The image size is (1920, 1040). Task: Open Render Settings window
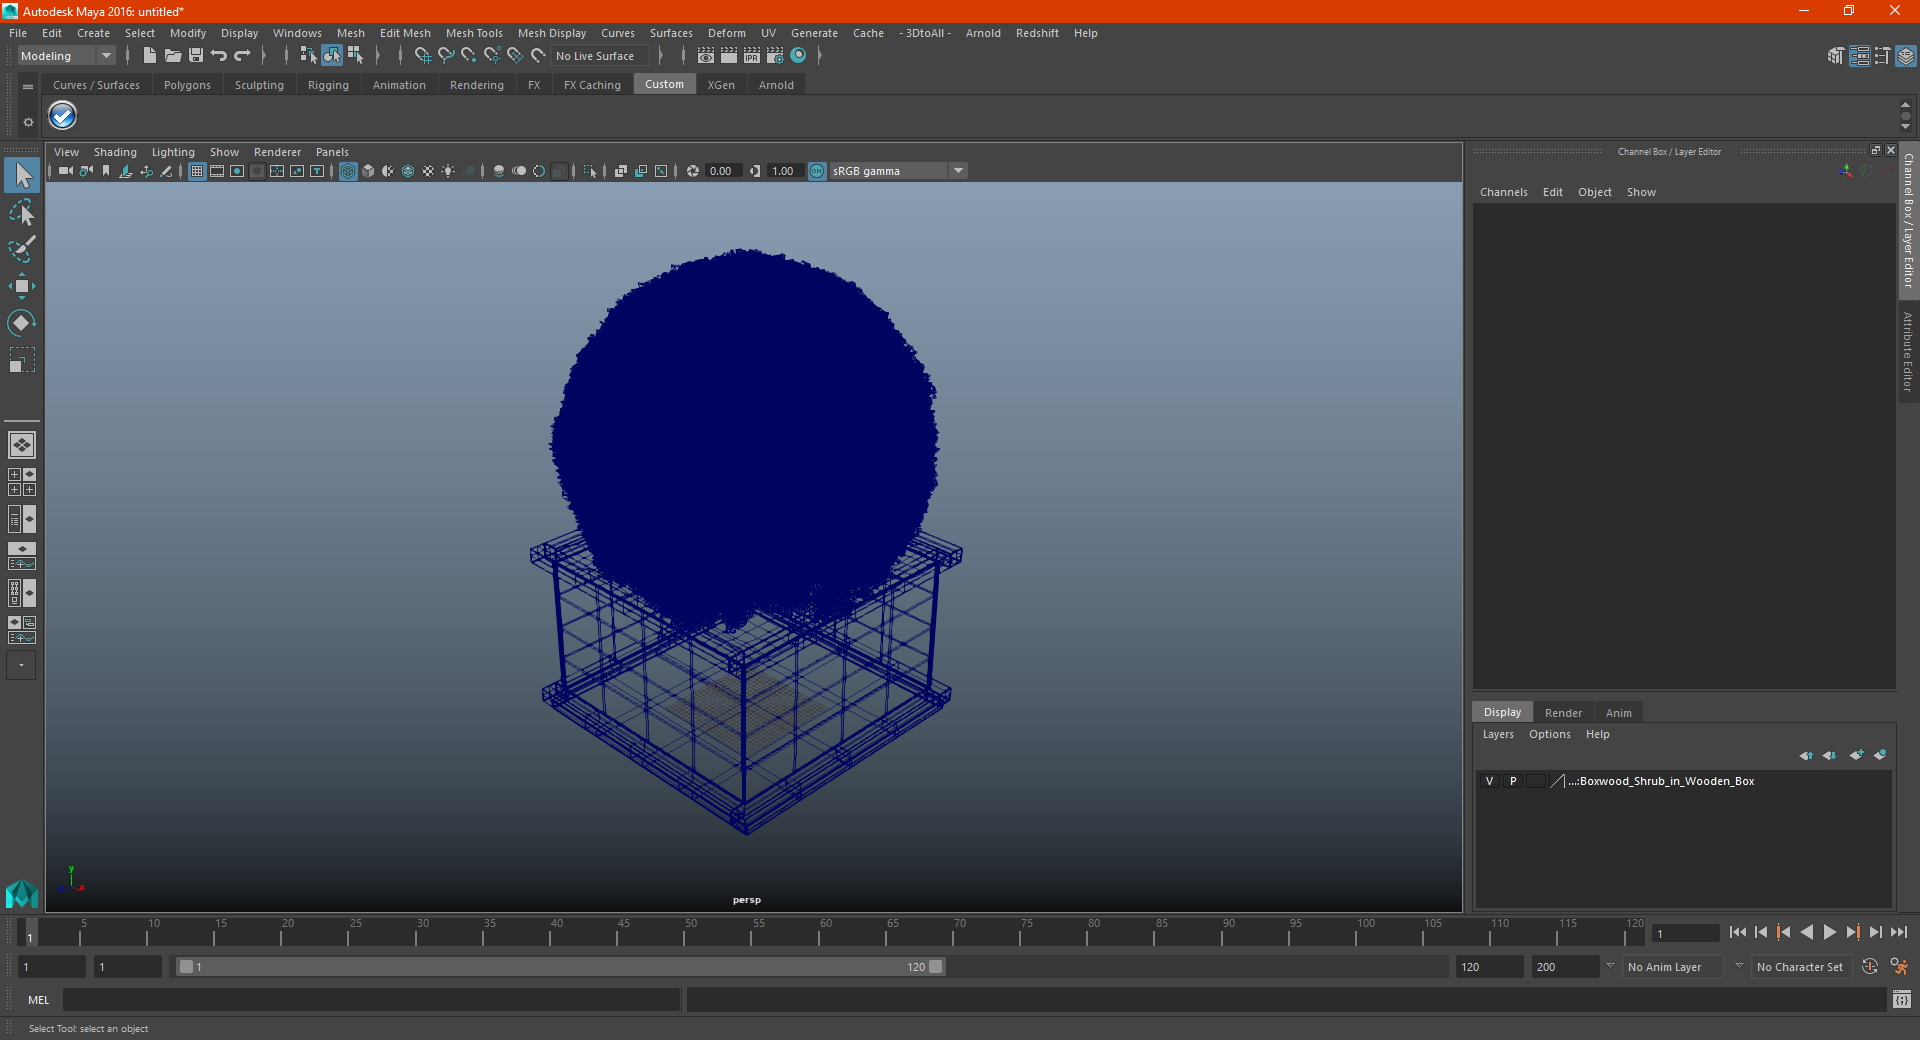775,56
